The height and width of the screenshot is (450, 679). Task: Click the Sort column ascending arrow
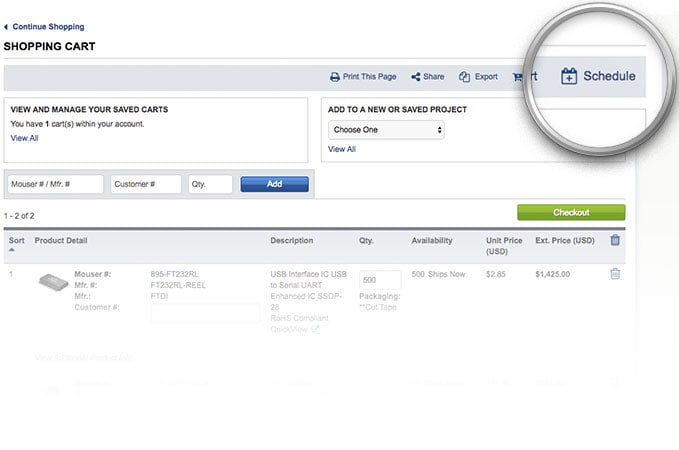tap(12, 250)
